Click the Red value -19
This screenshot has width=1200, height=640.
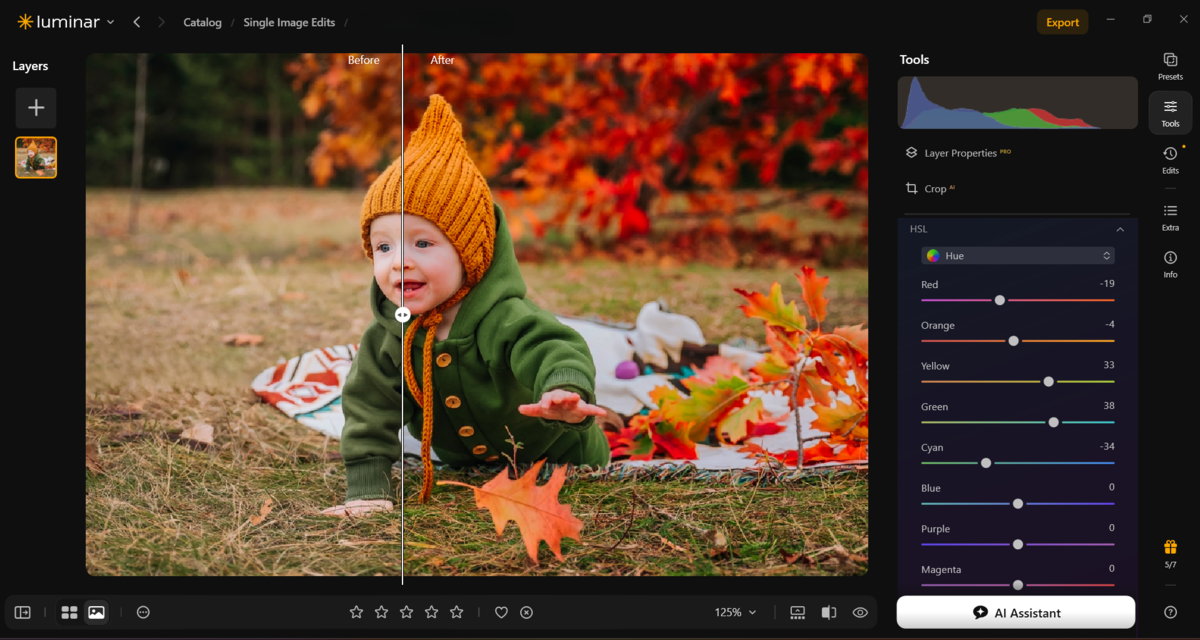pyautogui.click(x=1106, y=284)
